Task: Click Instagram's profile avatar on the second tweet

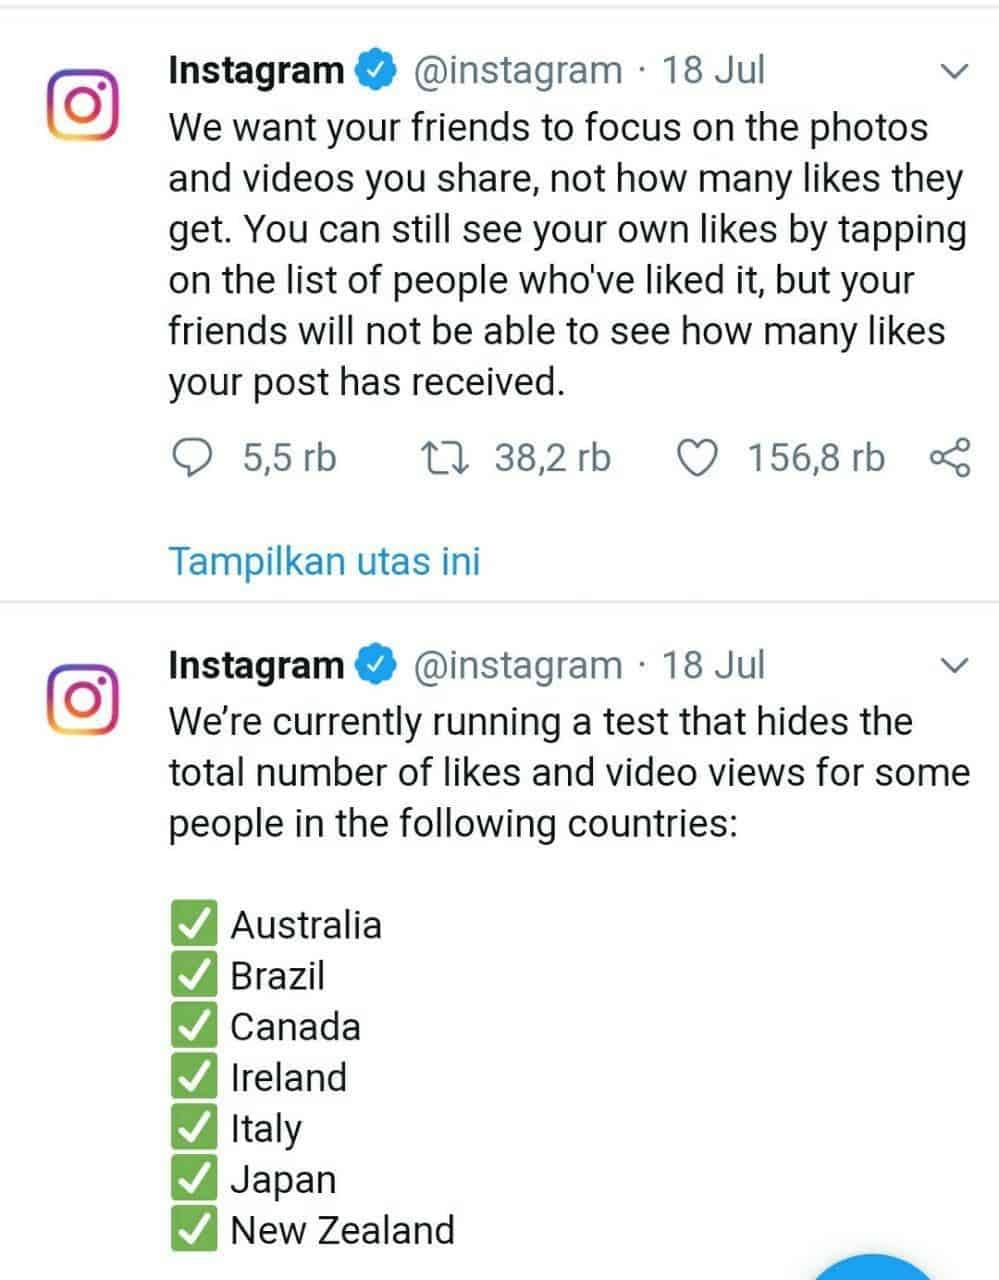Action: point(84,698)
